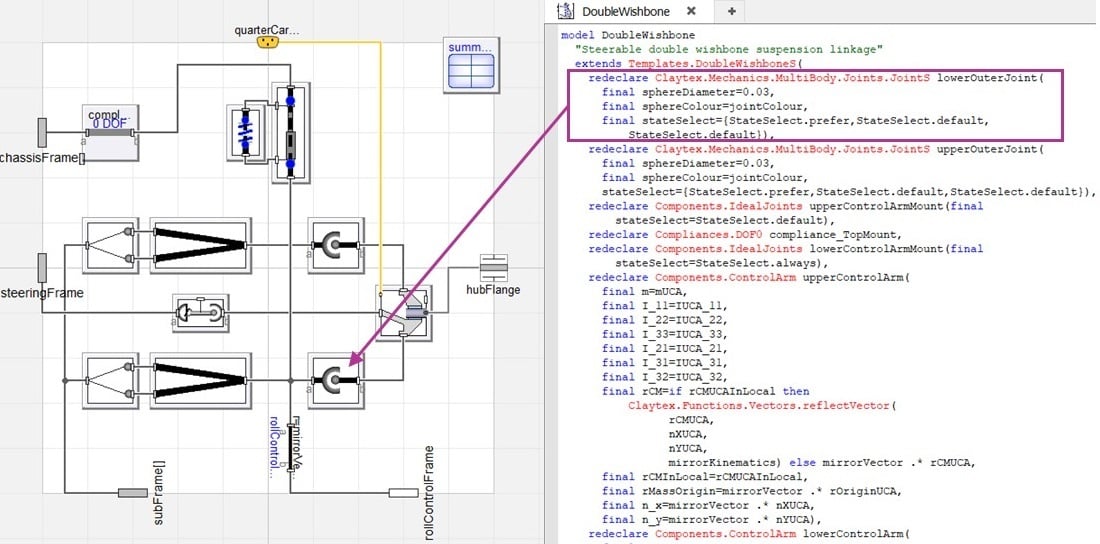Click the quarterCar yellow bus connector
The image size is (1100, 544).
click(267, 42)
